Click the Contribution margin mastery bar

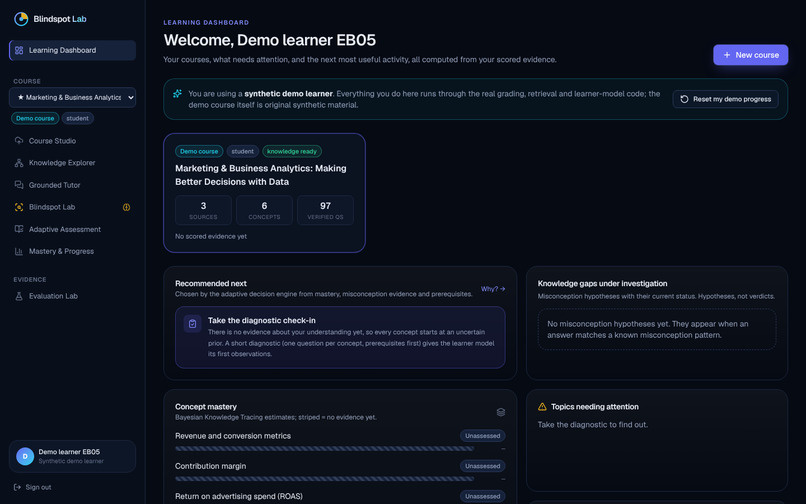(x=324, y=479)
